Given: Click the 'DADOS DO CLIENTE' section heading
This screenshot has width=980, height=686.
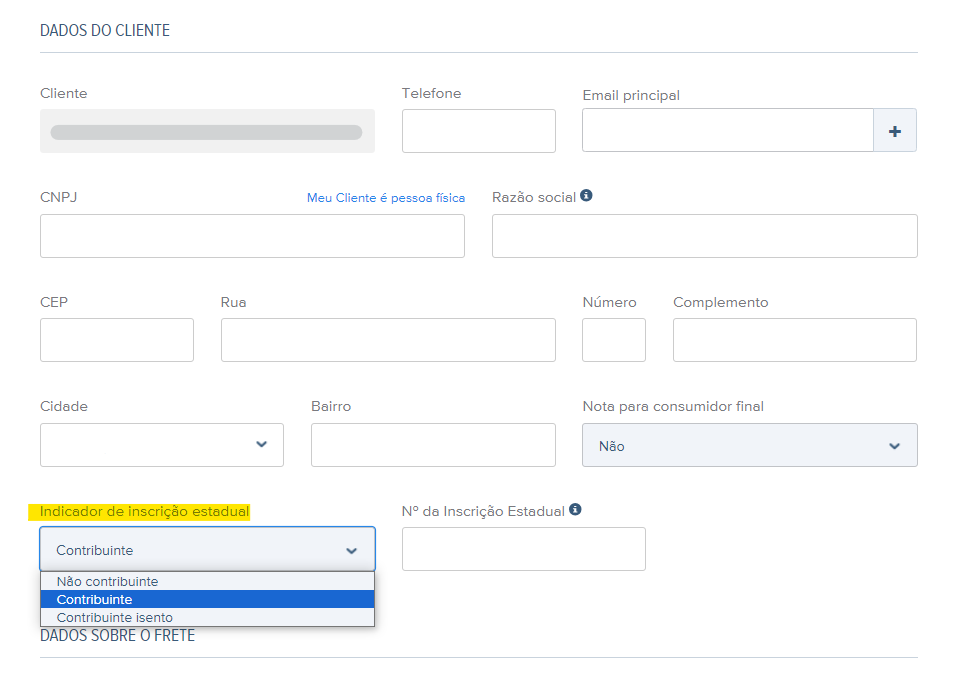Looking at the screenshot, I should pos(105,31).
